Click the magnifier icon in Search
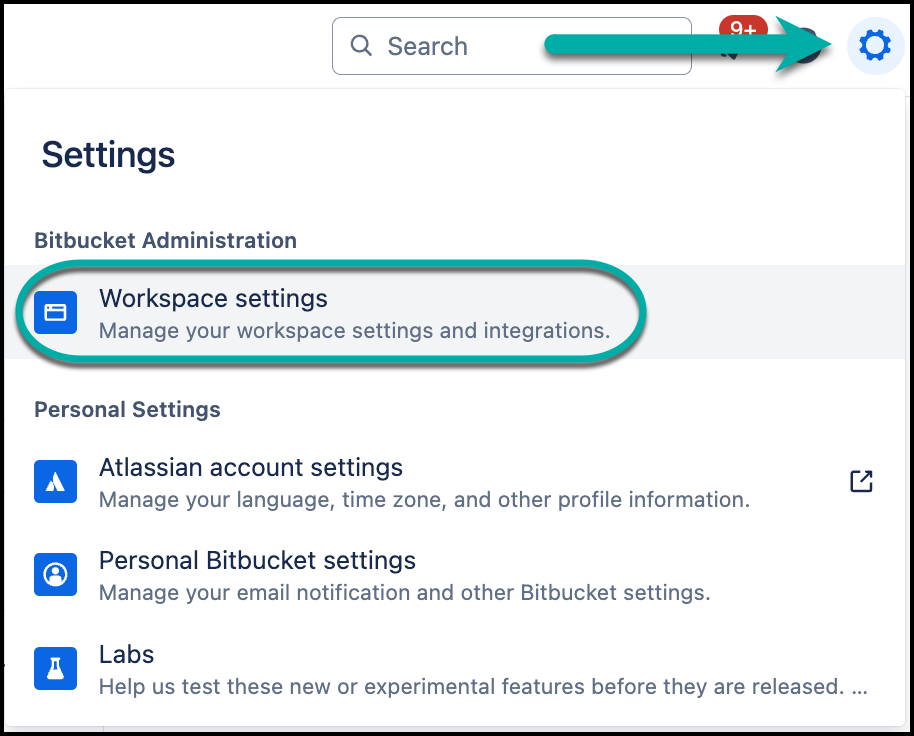 pos(361,46)
